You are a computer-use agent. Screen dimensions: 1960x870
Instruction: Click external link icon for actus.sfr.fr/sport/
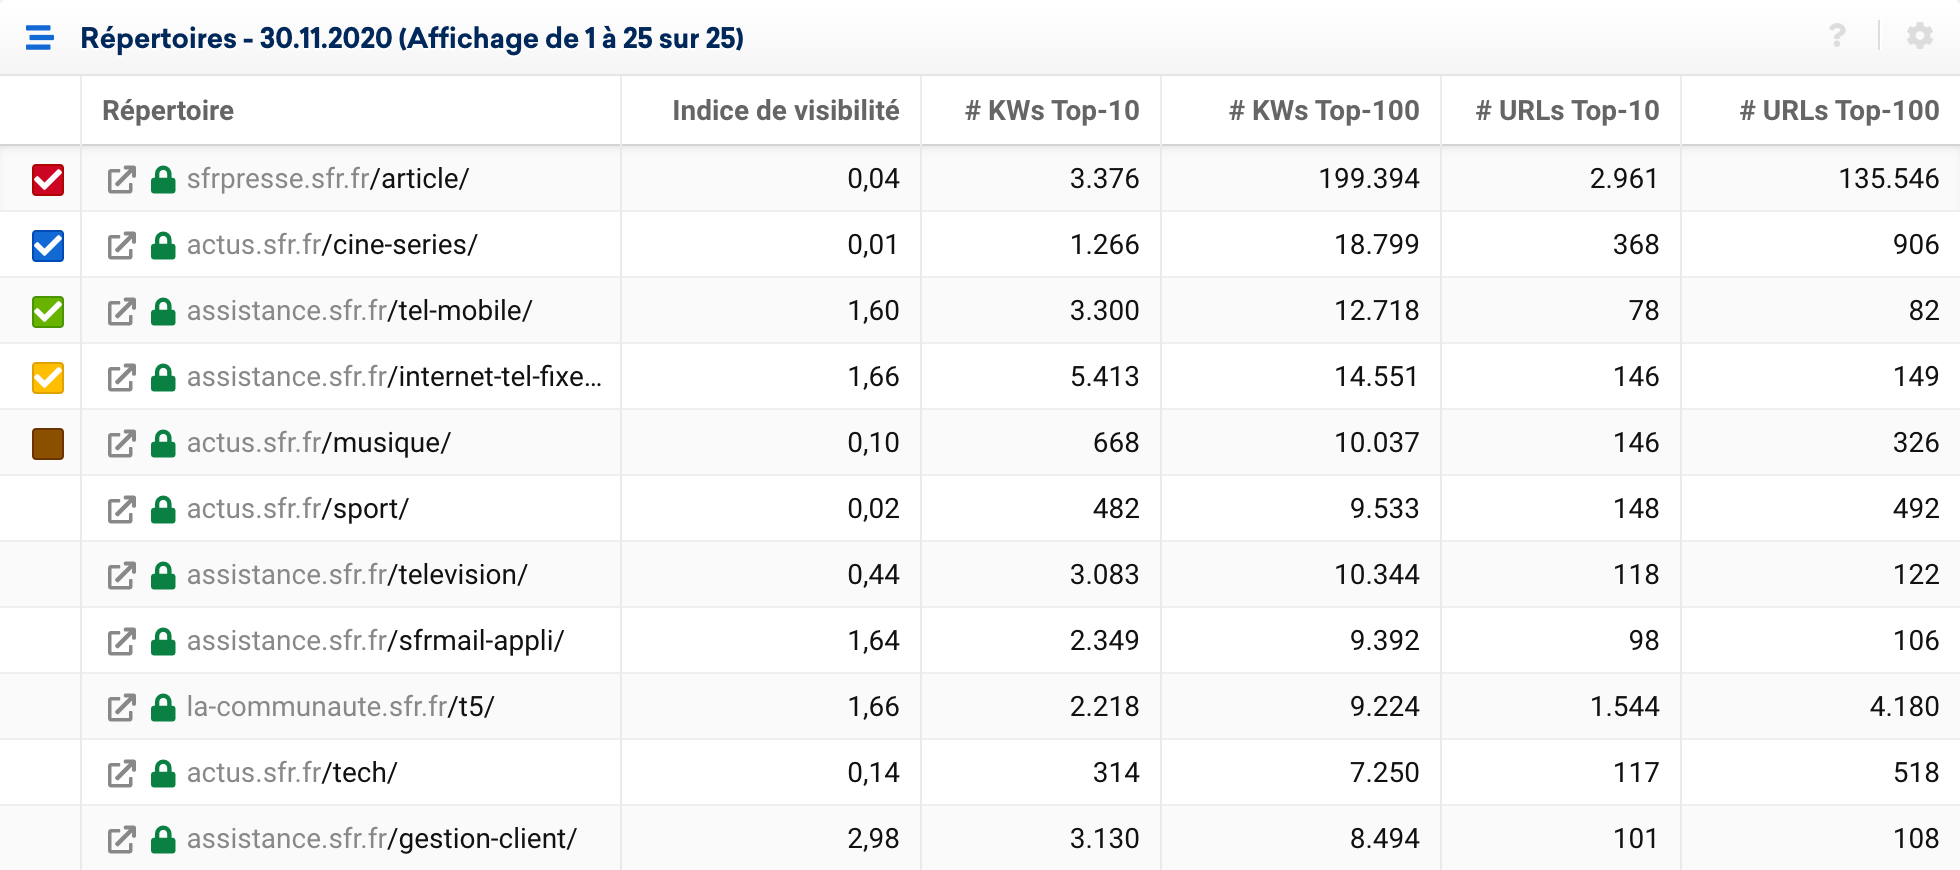click(x=121, y=509)
